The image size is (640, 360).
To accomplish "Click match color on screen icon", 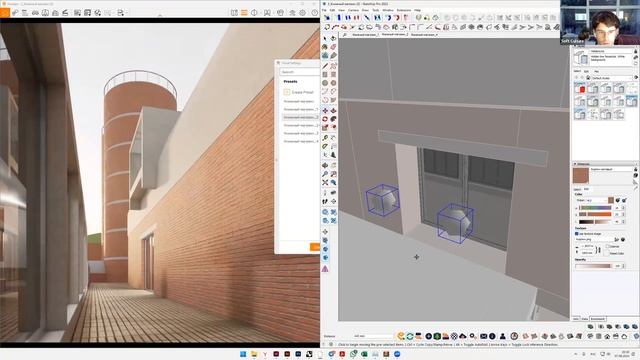I will pyautogui.click(x=624, y=200).
